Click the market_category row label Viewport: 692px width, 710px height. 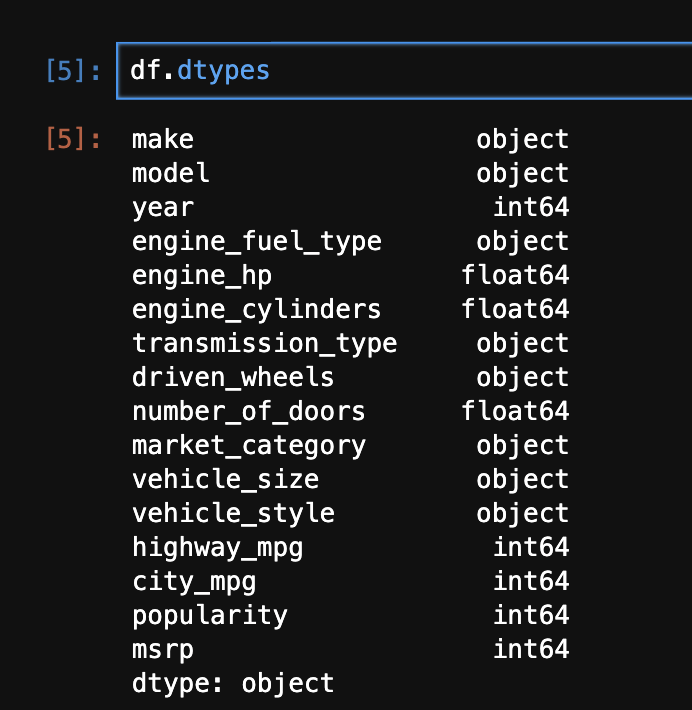tap(249, 445)
